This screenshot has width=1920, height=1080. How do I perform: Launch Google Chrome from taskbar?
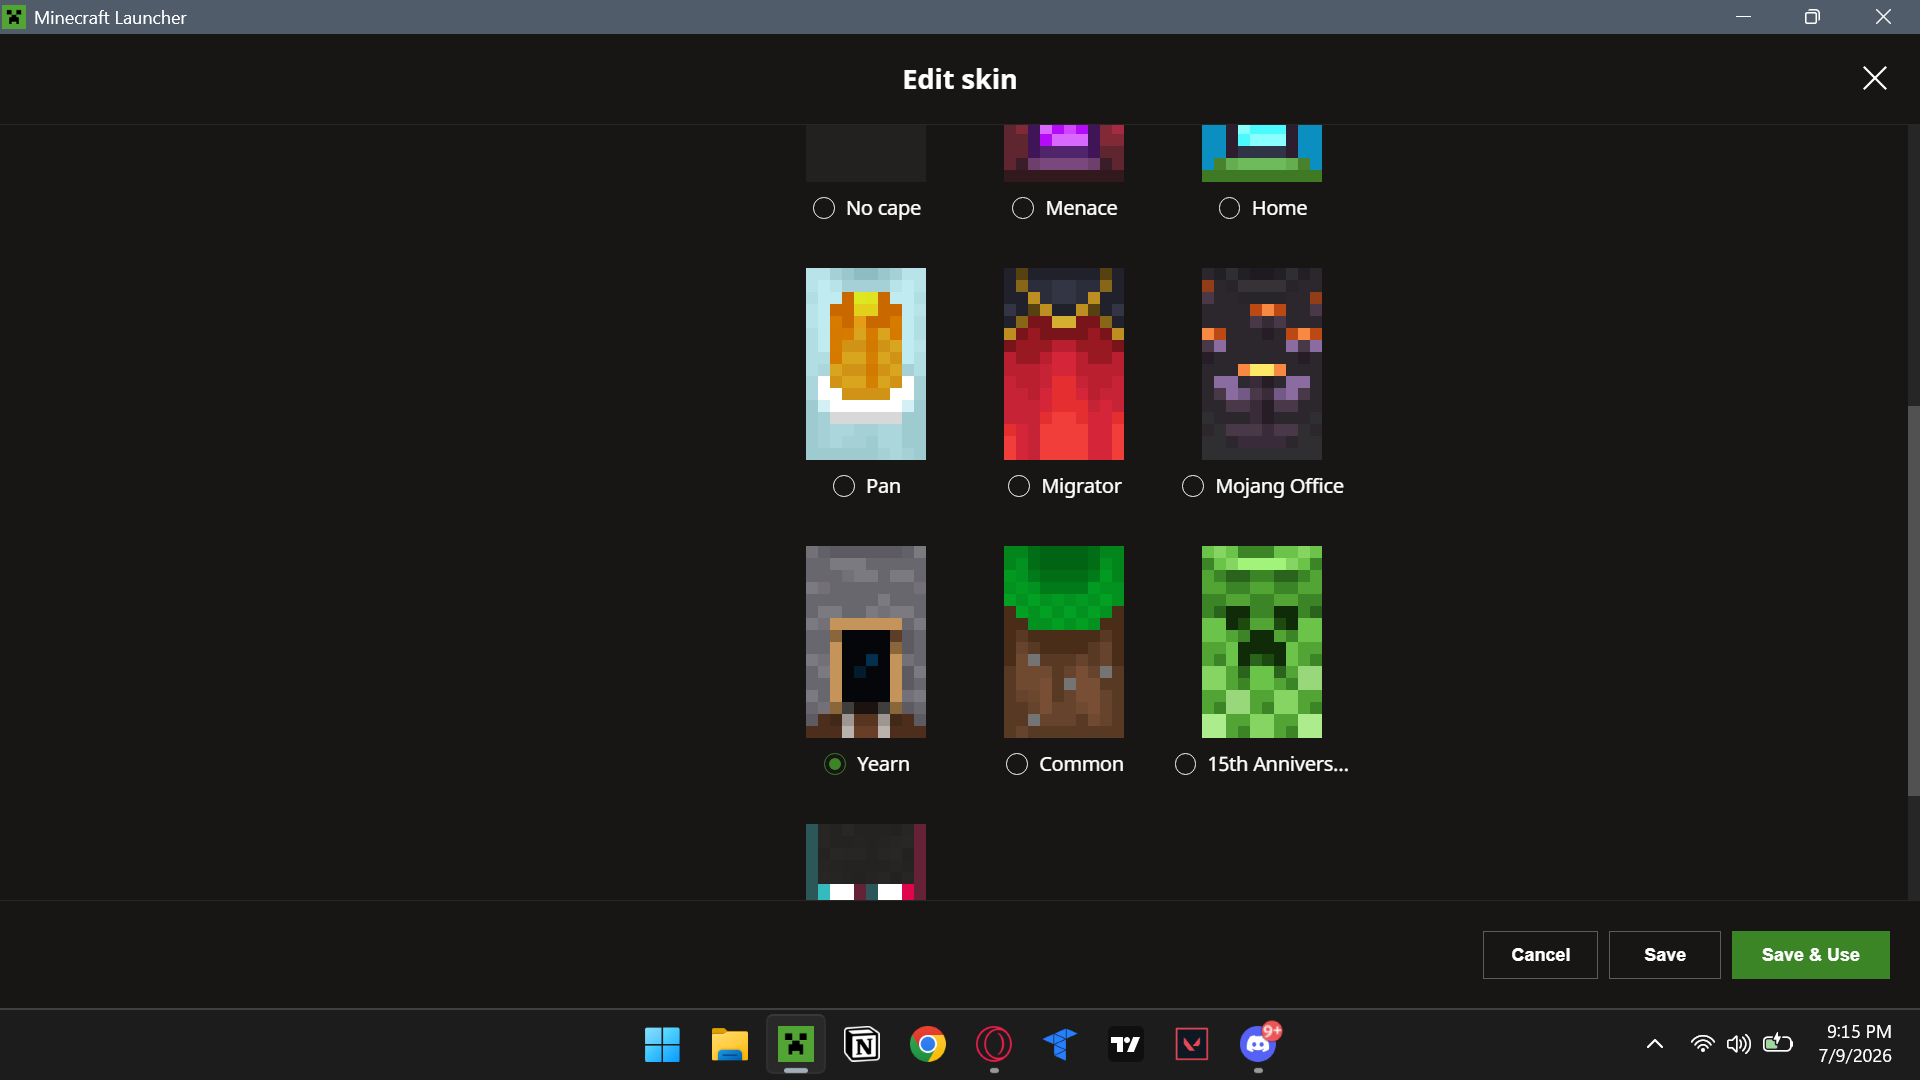point(928,1045)
